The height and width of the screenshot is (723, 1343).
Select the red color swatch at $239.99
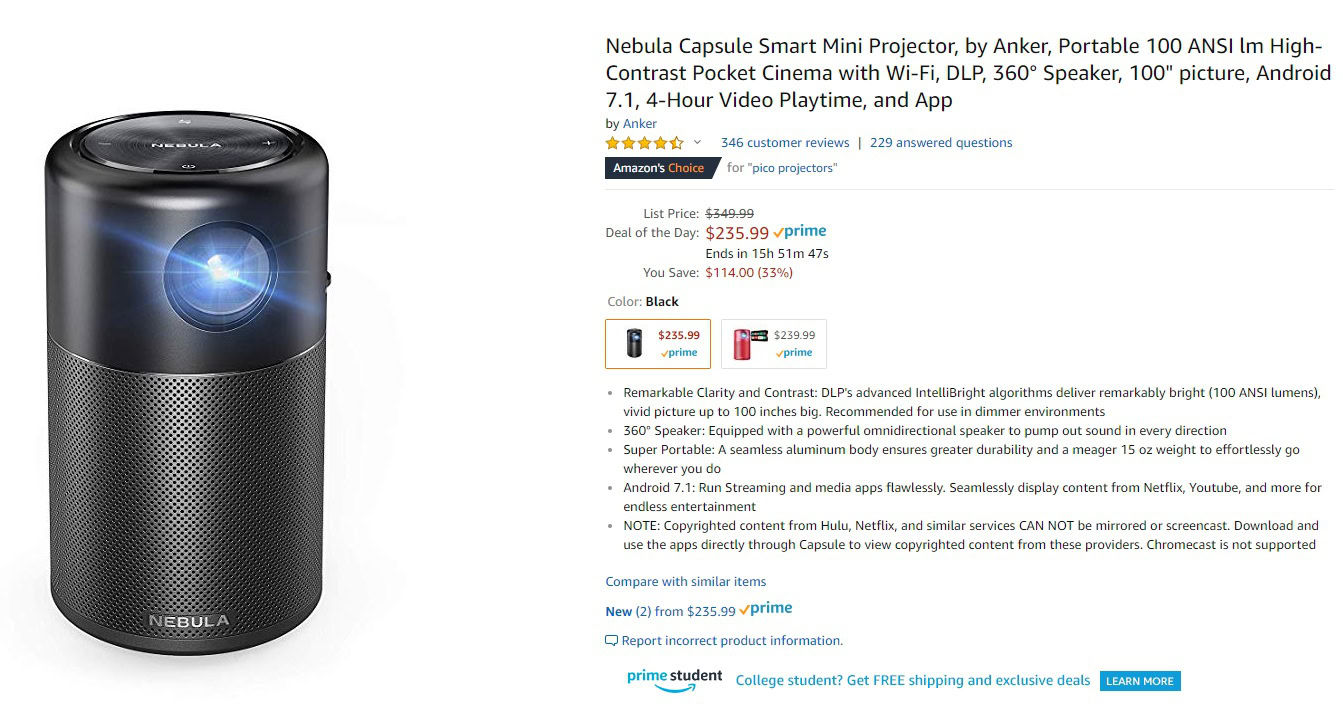point(773,344)
